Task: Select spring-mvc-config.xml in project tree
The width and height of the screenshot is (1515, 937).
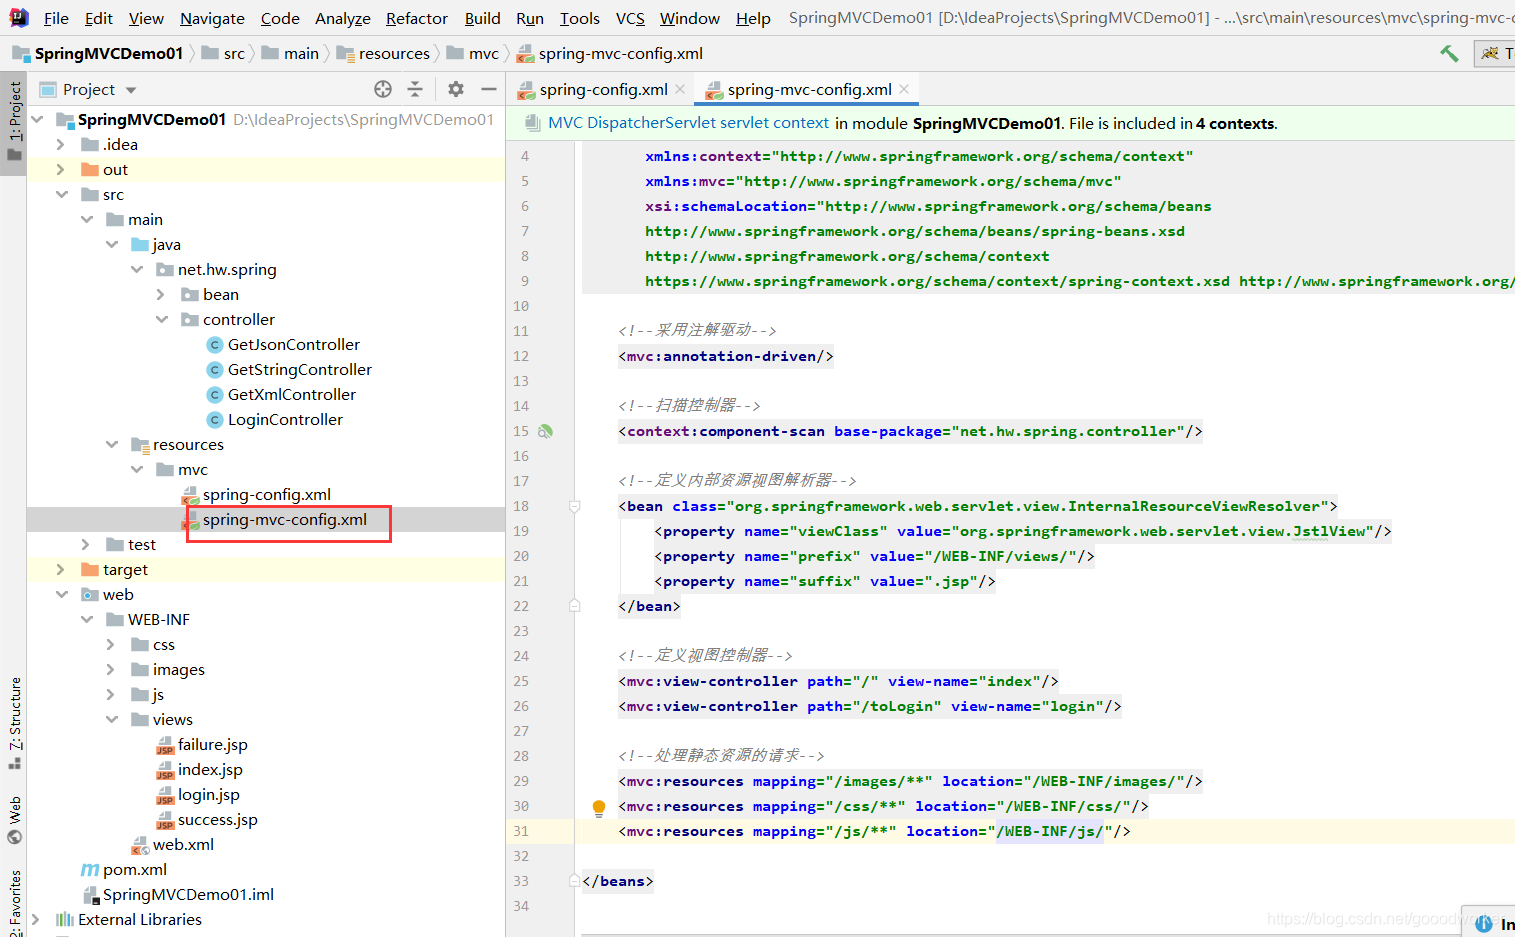Action: [274, 520]
